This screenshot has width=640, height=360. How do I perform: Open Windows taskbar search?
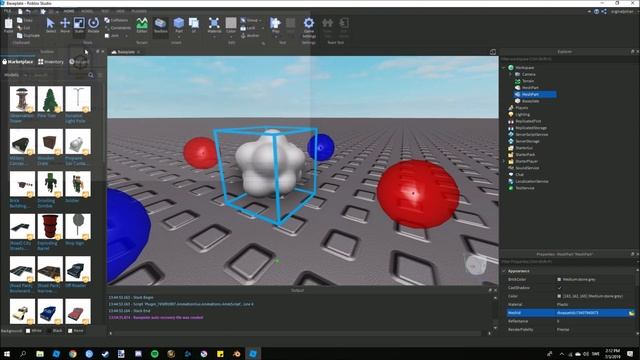tap(23, 353)
